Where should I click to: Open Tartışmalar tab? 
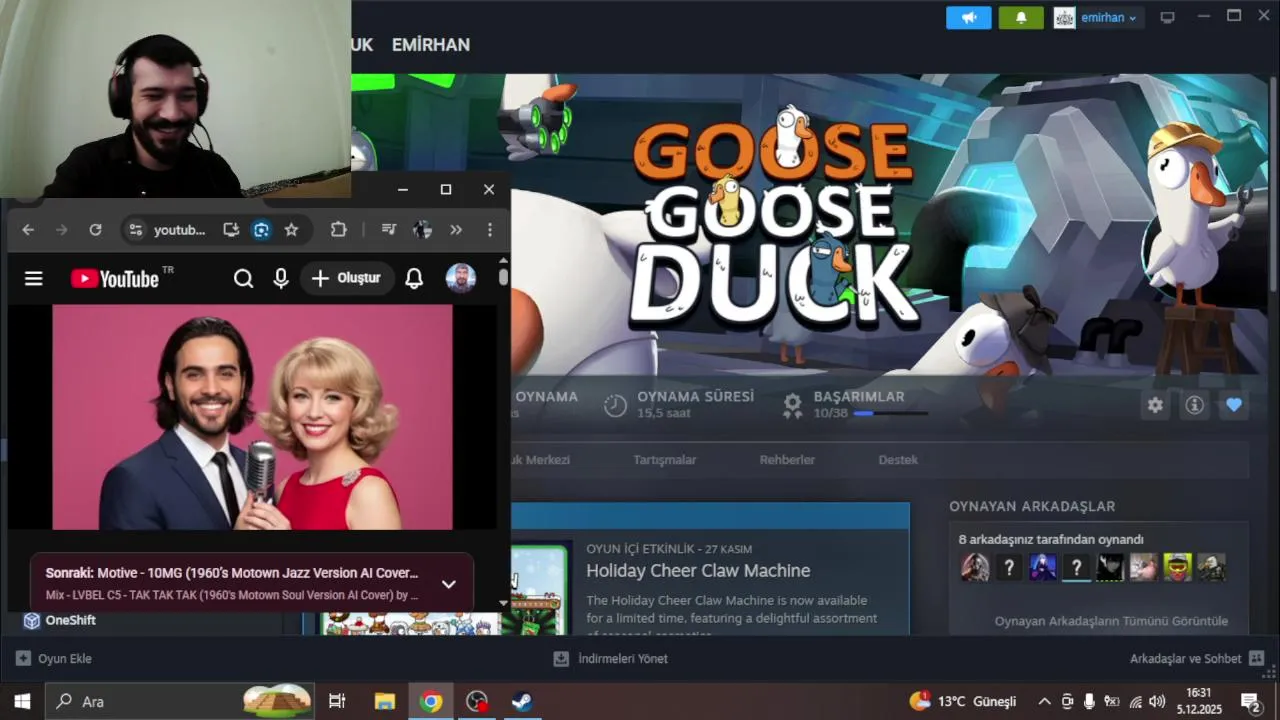(x=664, y=460)
